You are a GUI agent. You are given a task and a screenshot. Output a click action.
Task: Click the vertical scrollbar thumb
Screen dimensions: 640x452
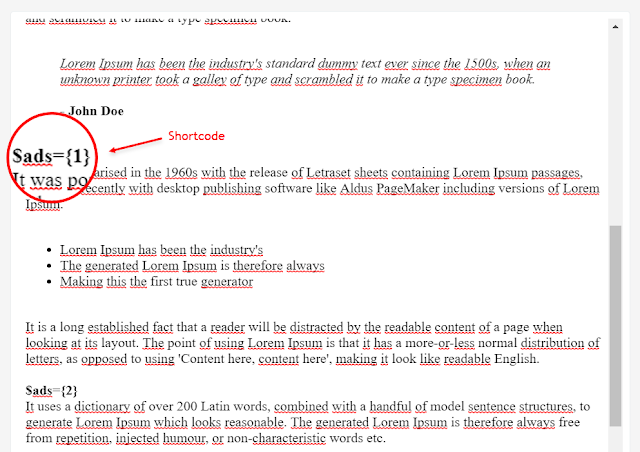click(x=616, y=325)
